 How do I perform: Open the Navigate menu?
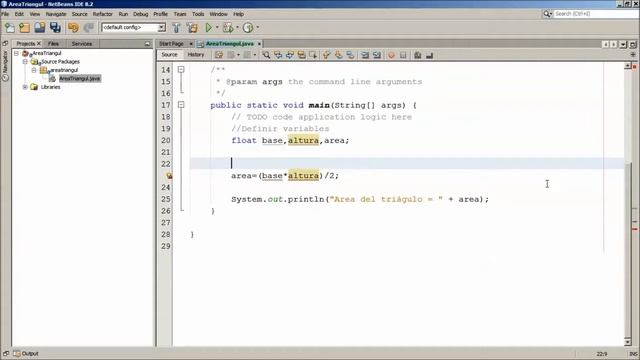56,14
